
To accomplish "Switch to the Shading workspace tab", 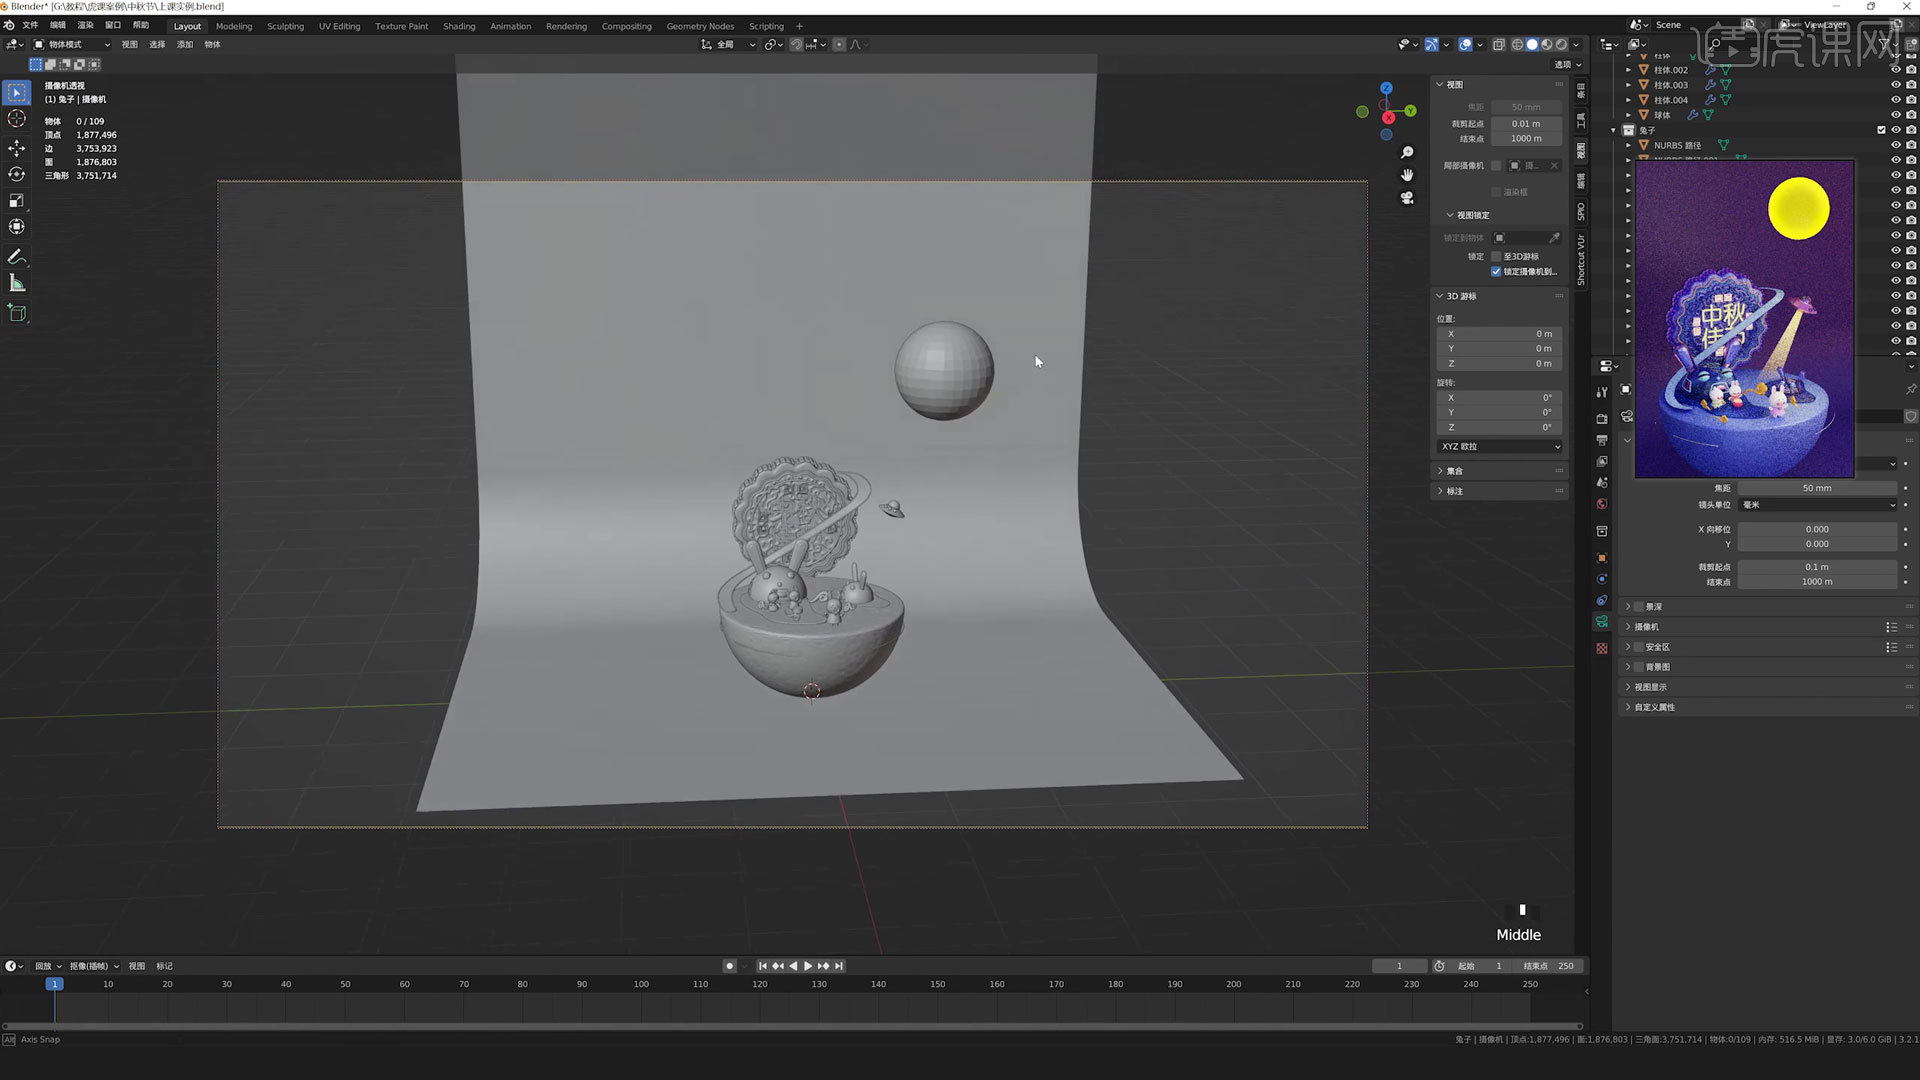I will (459, 26).
